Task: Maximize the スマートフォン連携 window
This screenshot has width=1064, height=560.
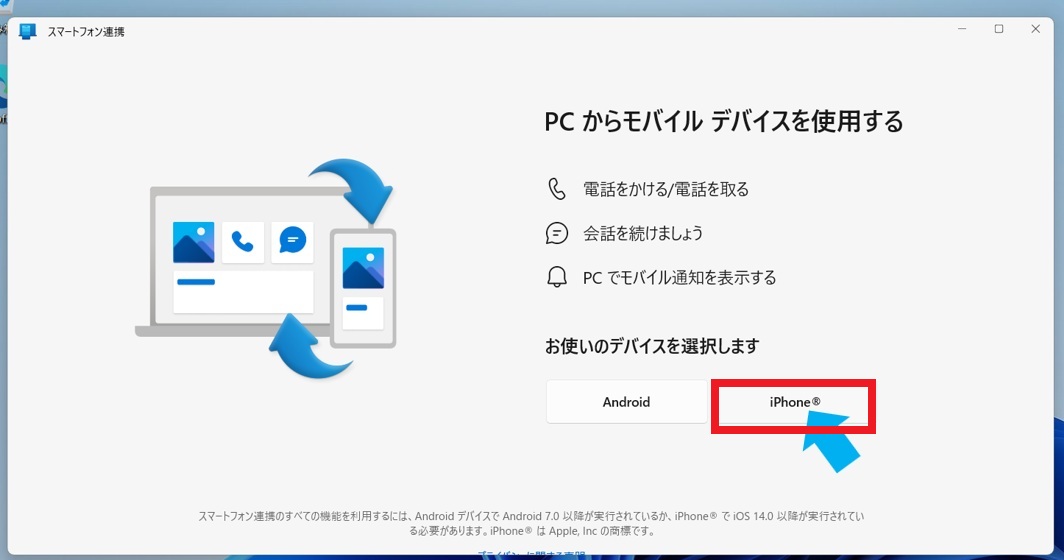Action: point(999,29)
